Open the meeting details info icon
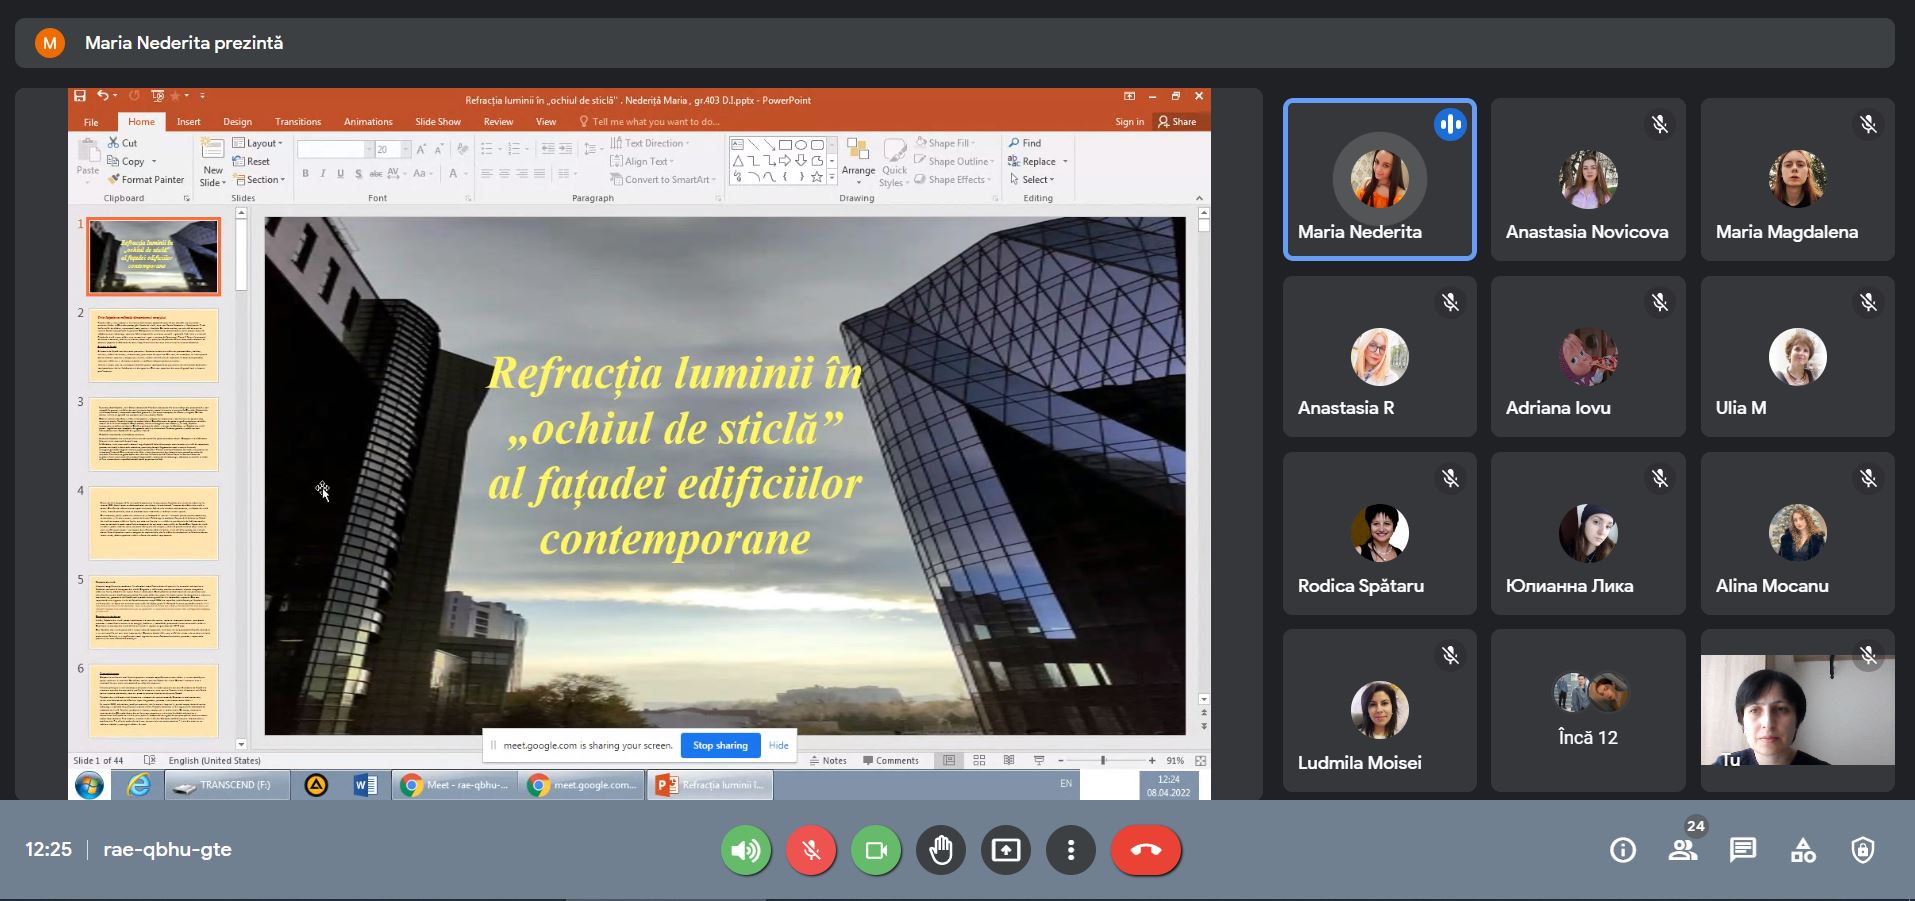 point(1622,850)
